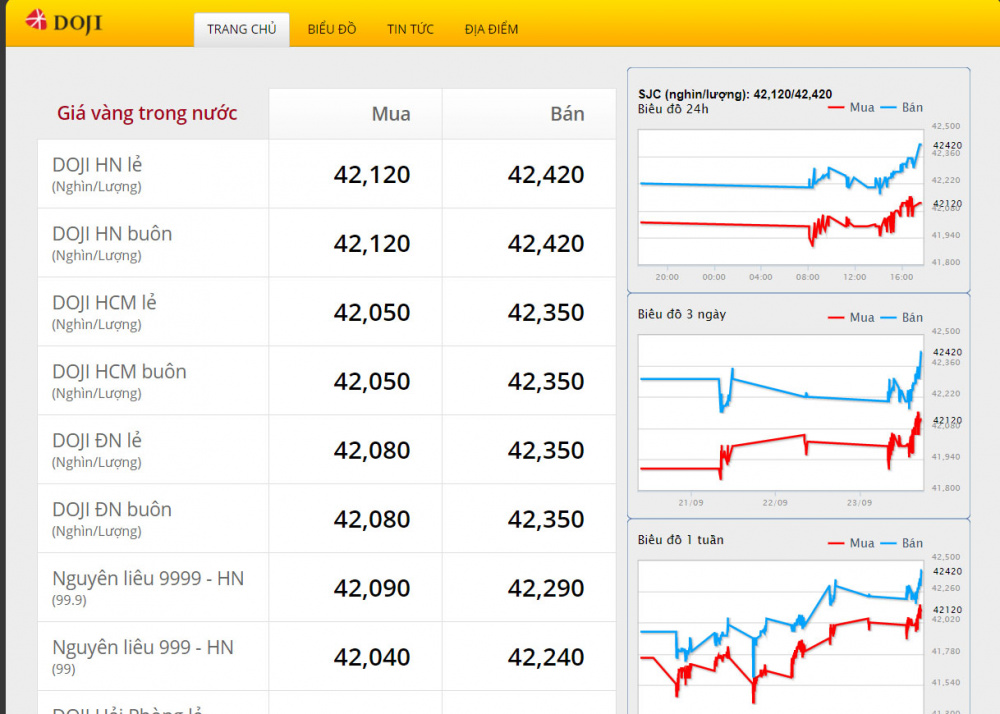Screen dimensions: 1000x714
Task: Click DOJI HN buôn buy price 42,120
Action: point(372,244)
